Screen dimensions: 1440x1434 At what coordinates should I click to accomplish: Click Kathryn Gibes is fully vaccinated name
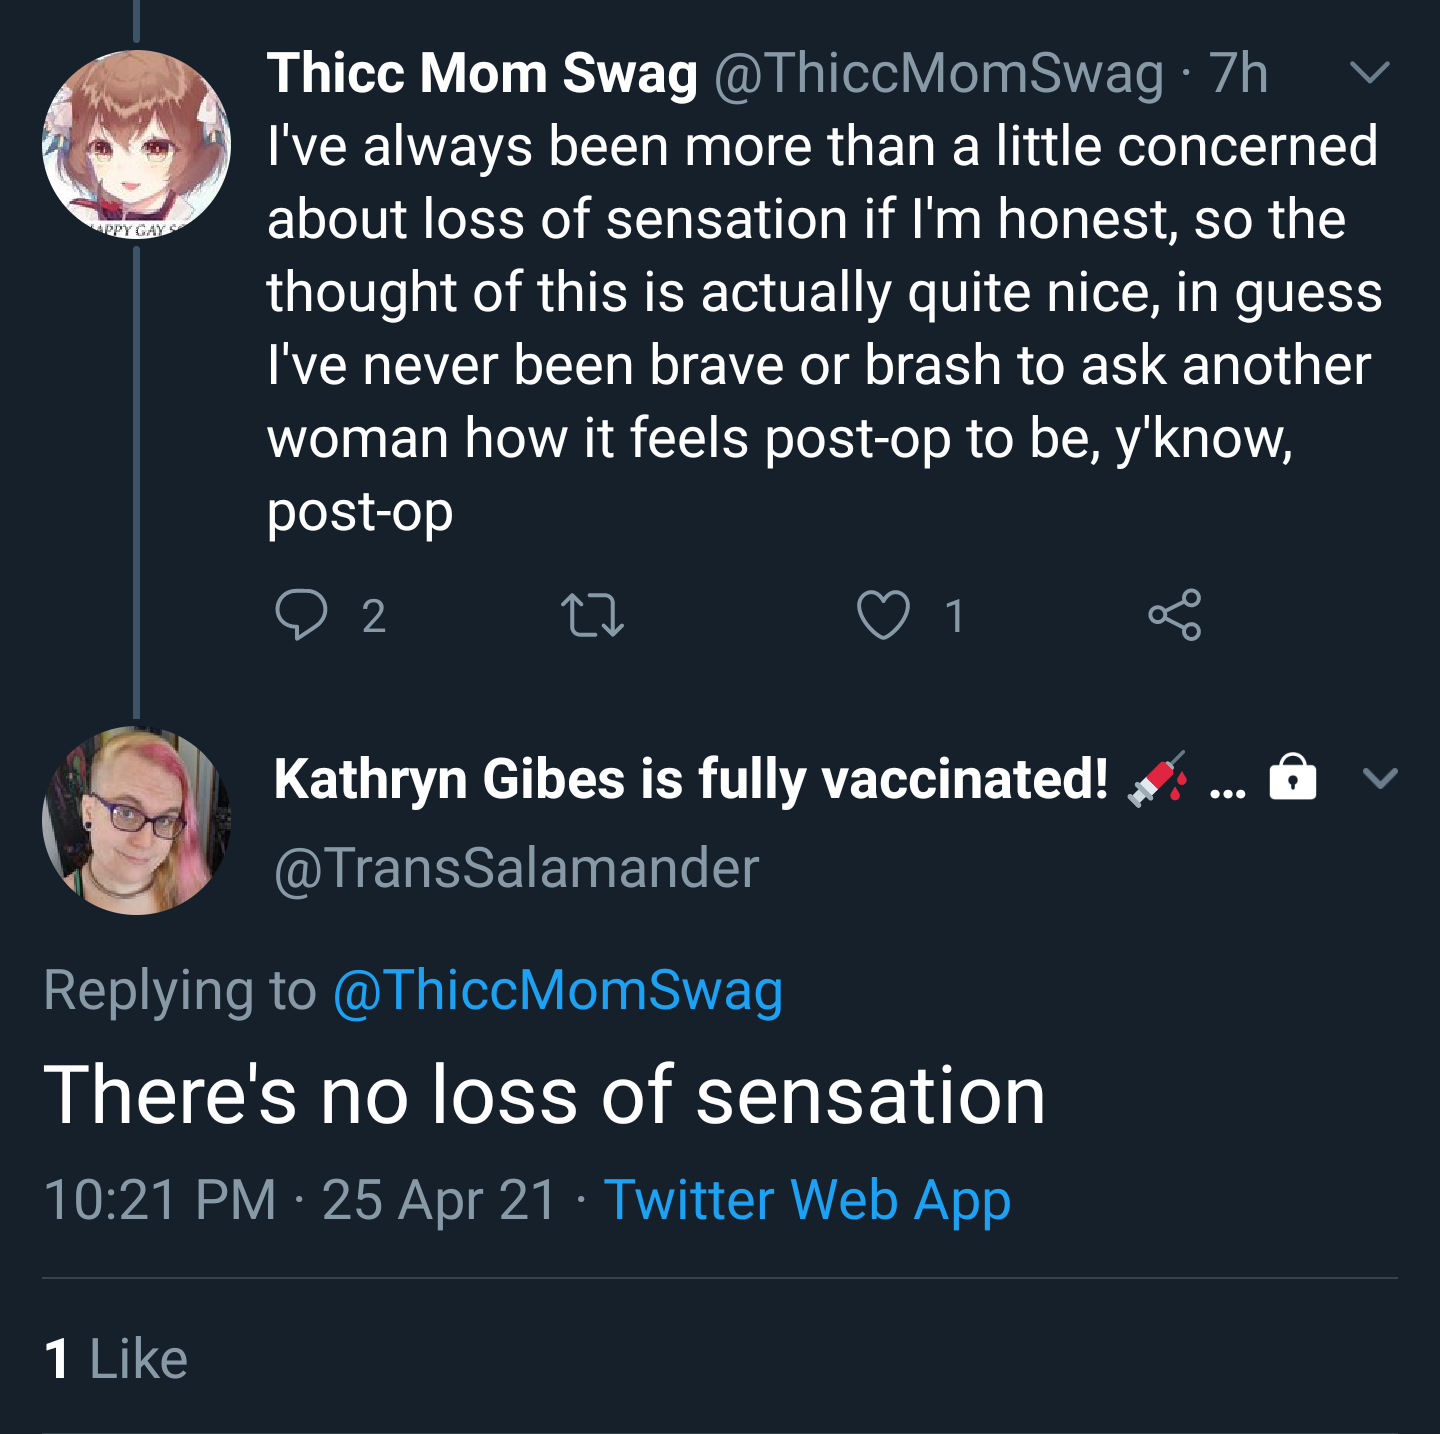tap(691, 779)
